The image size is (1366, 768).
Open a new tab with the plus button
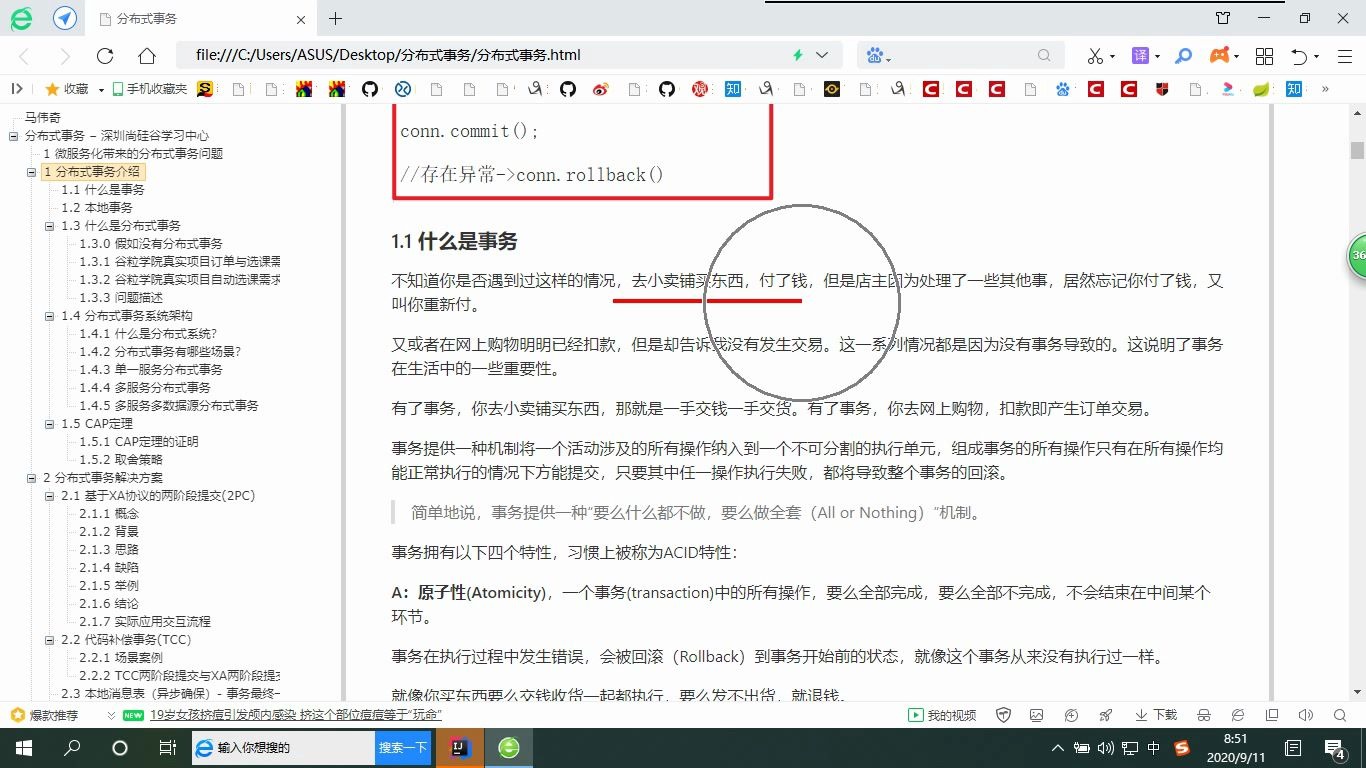point(335,18)
